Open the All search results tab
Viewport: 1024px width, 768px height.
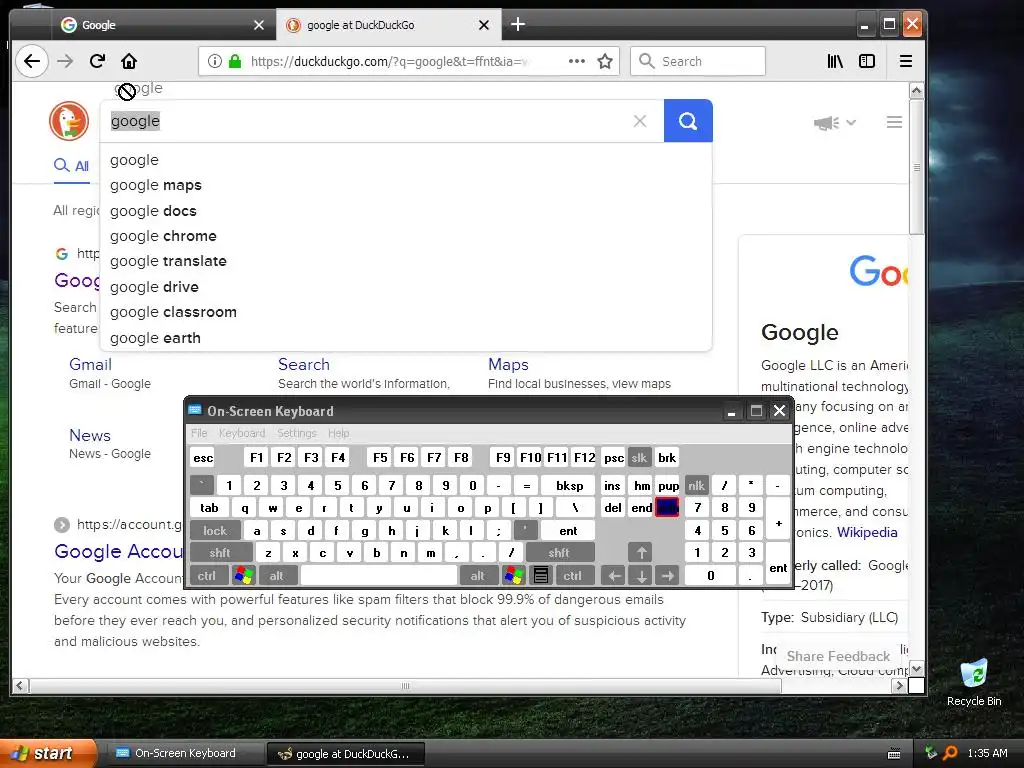71,166
